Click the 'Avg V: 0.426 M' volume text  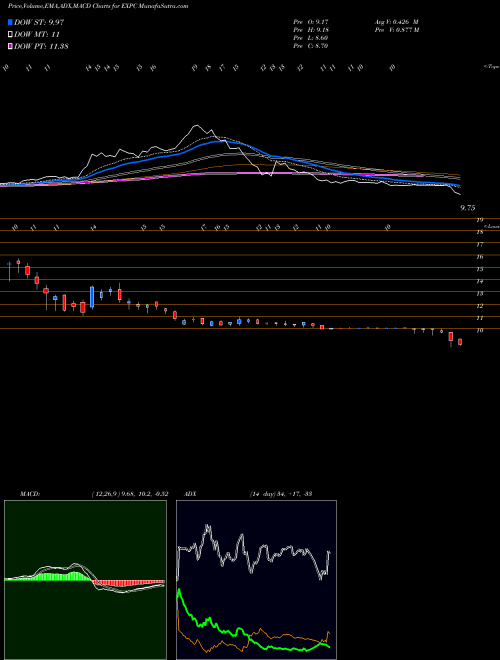(396, 21)
